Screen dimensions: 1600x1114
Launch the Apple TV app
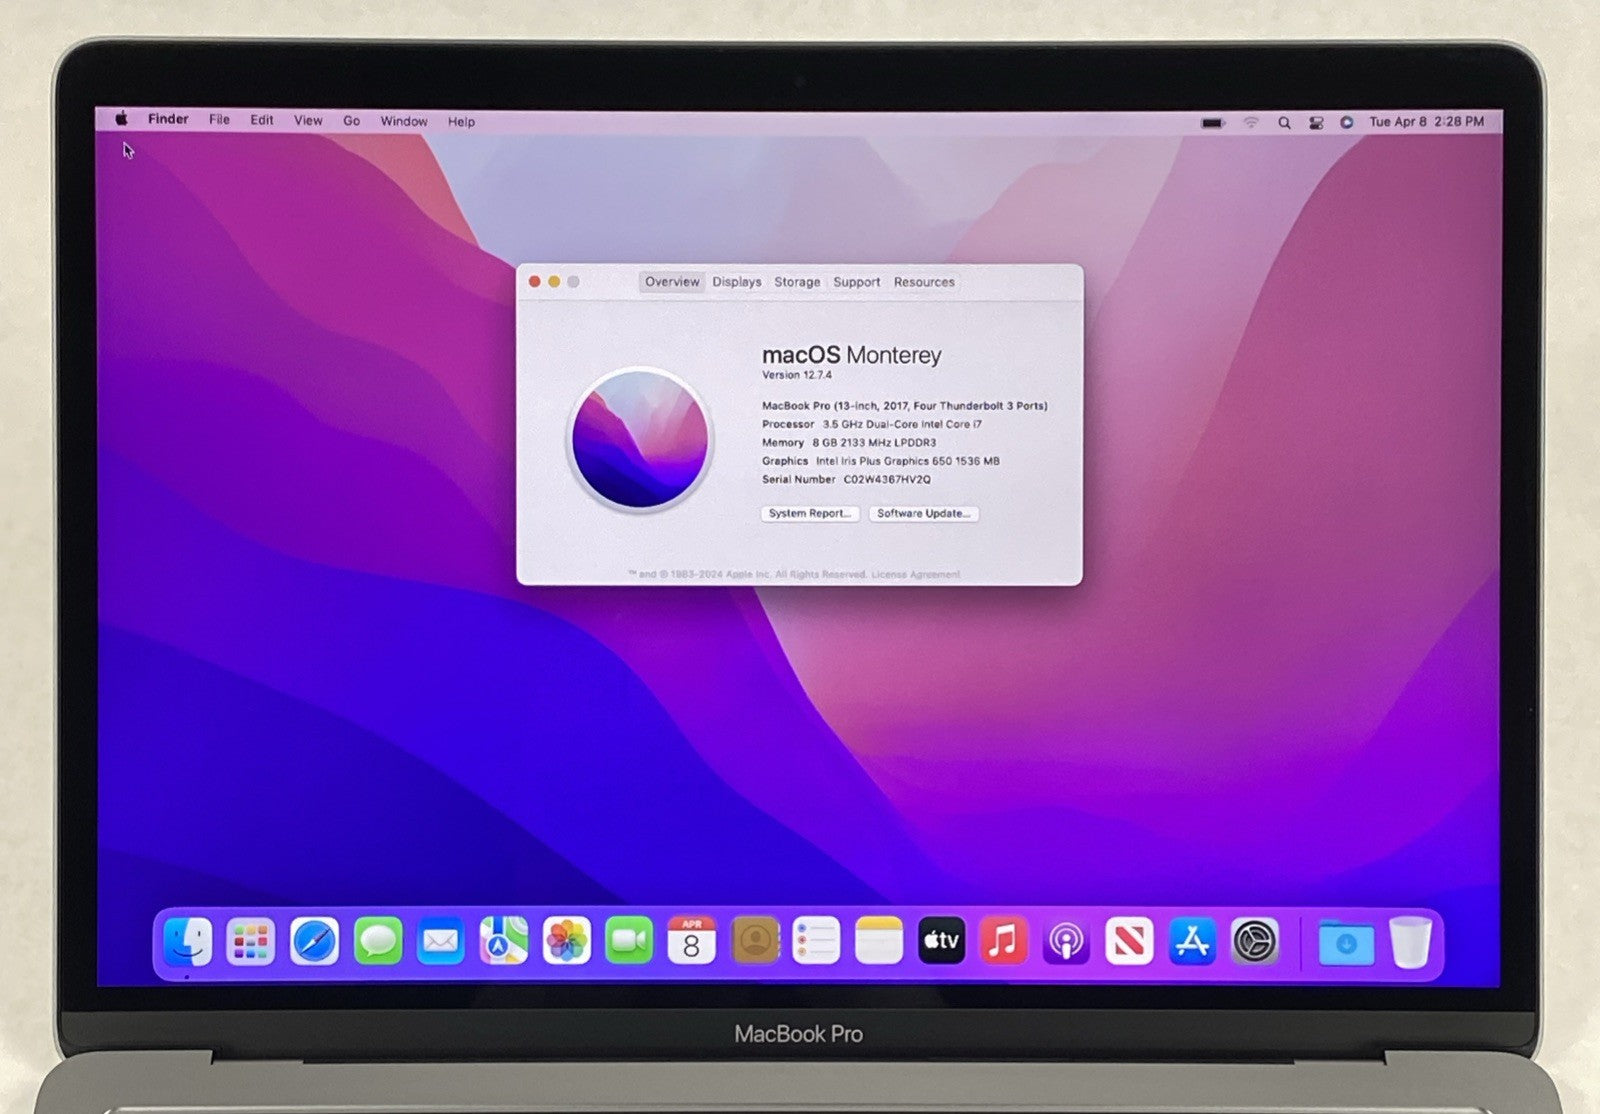tap(941, 941)
